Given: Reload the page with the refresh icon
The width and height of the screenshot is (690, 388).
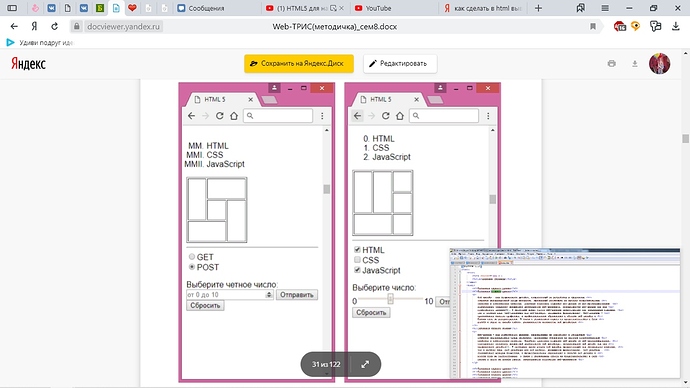Looking at the screenshot, I should pyautogui.click(x=54, y=26).
